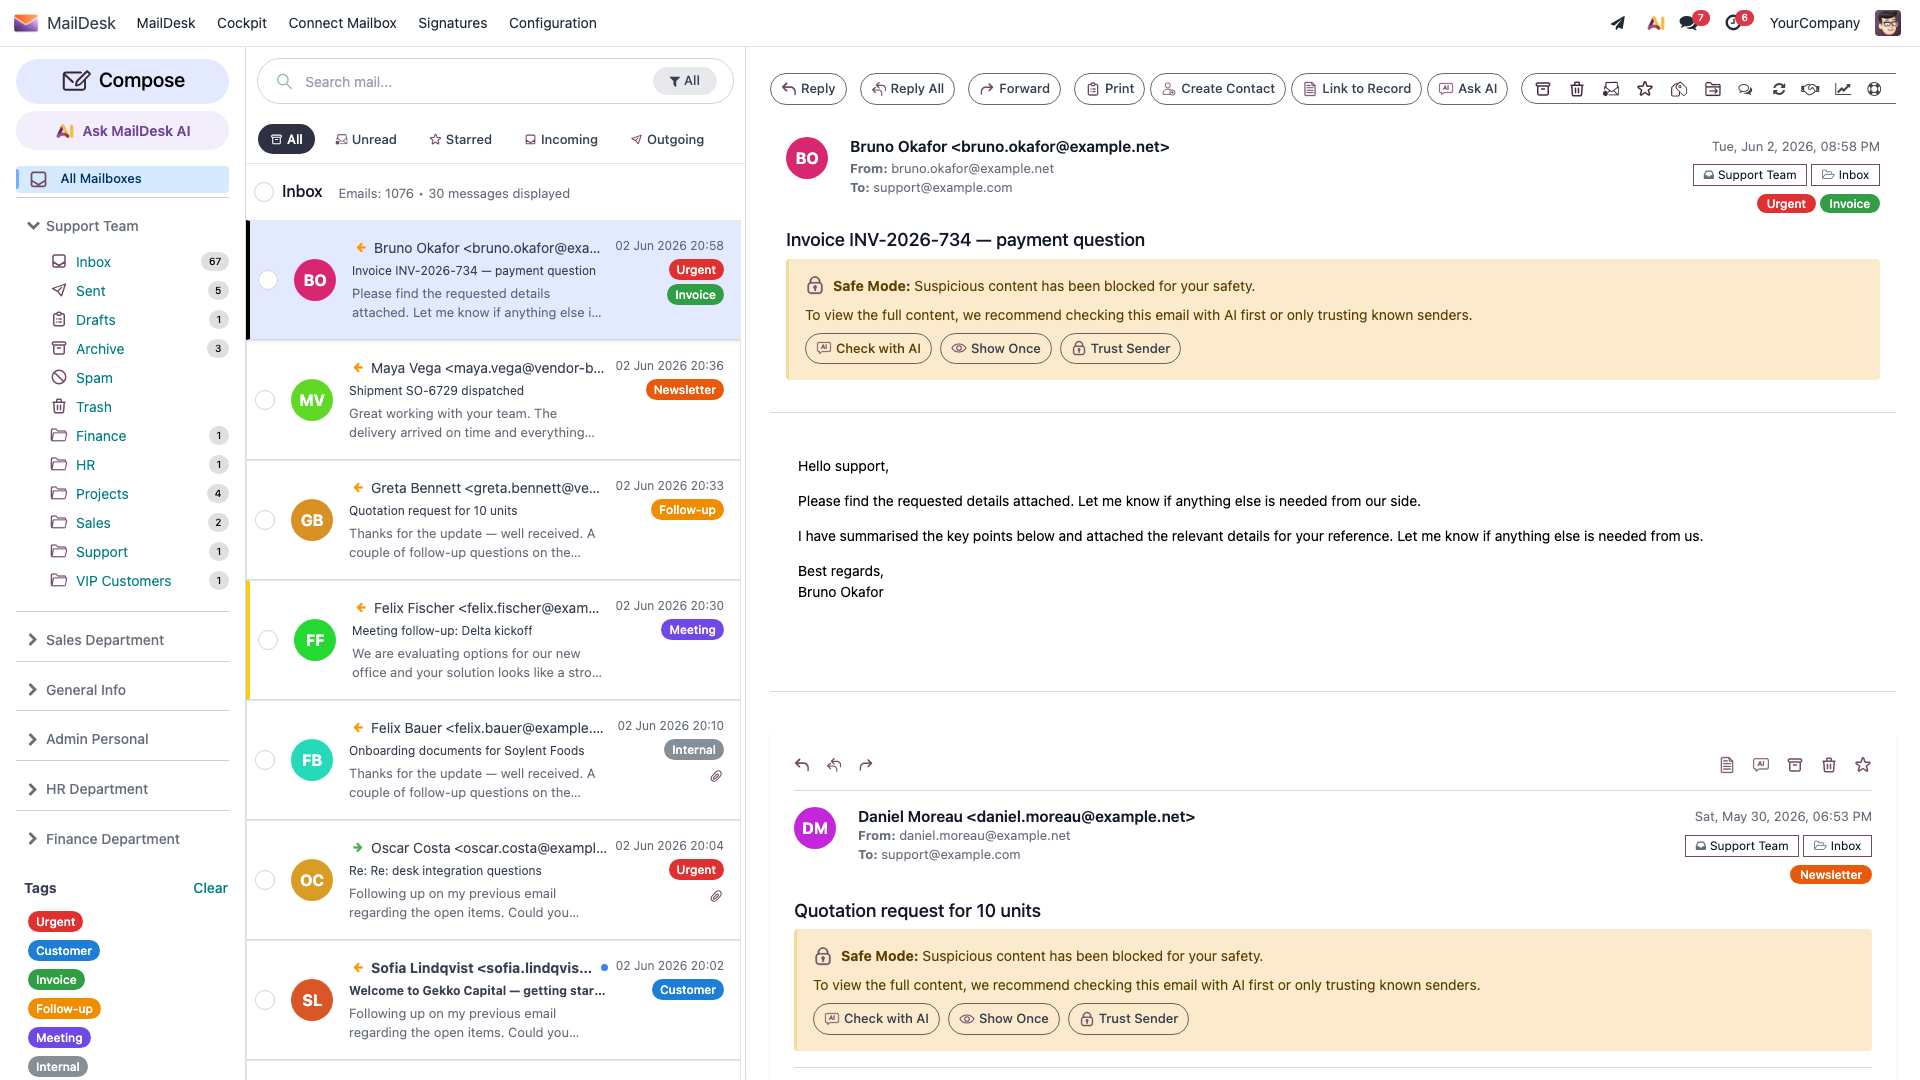Click Link to Record button
This screenshot has height=1080, width=1920.
pos(1356,89)
